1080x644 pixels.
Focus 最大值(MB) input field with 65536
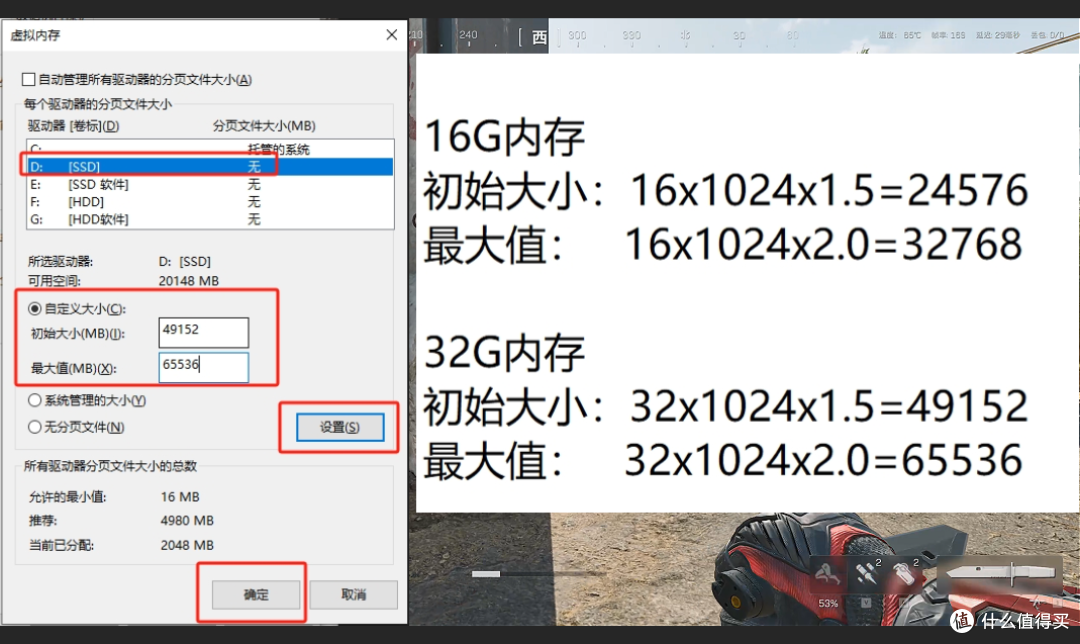click(x=203, y=367)
